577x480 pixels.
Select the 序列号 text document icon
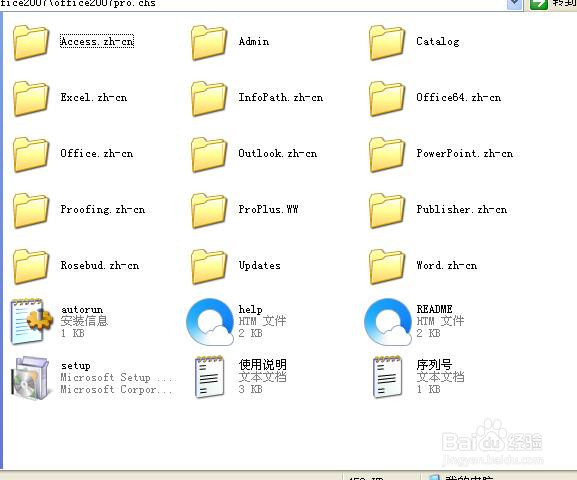point(387,377)
